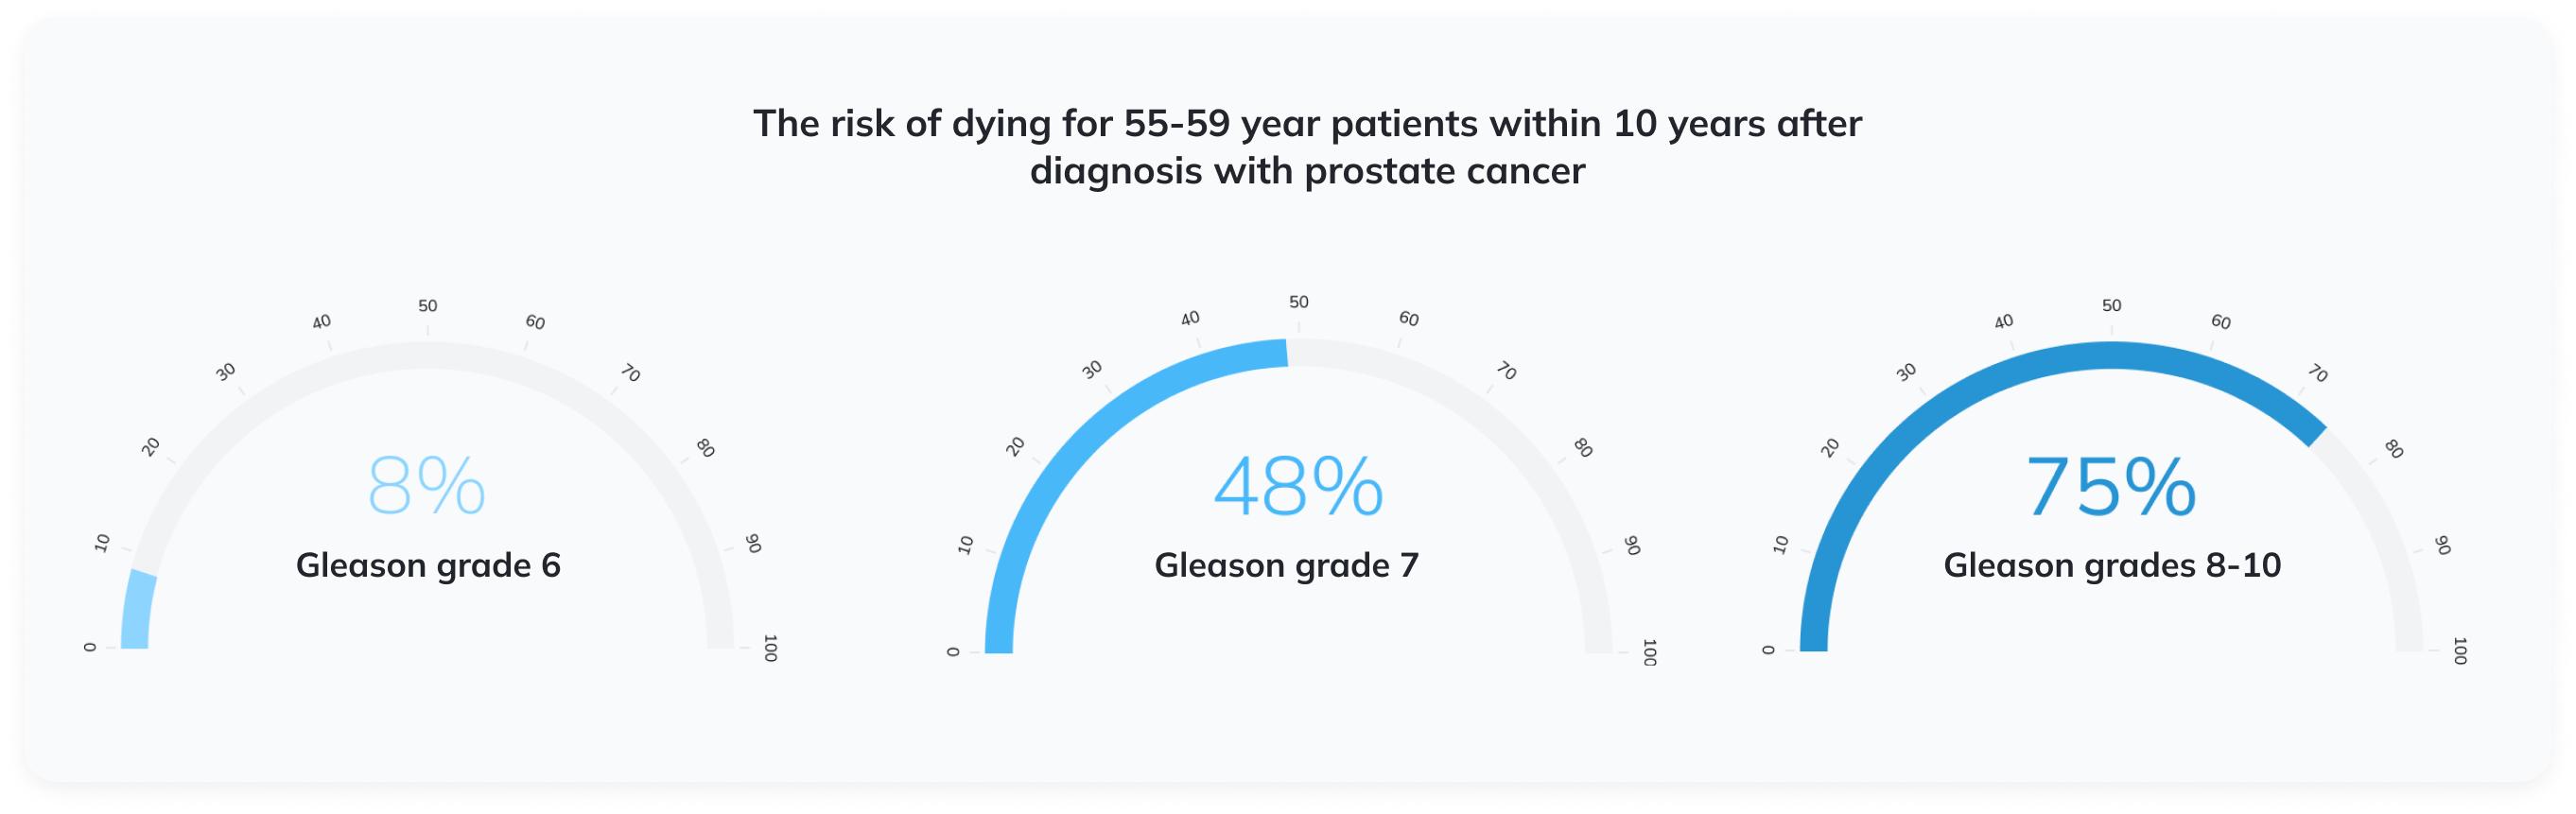Click the 30 tick label on Gleason 6 gauge
This screenshot has width=2576, height=814.
(226, 372)
